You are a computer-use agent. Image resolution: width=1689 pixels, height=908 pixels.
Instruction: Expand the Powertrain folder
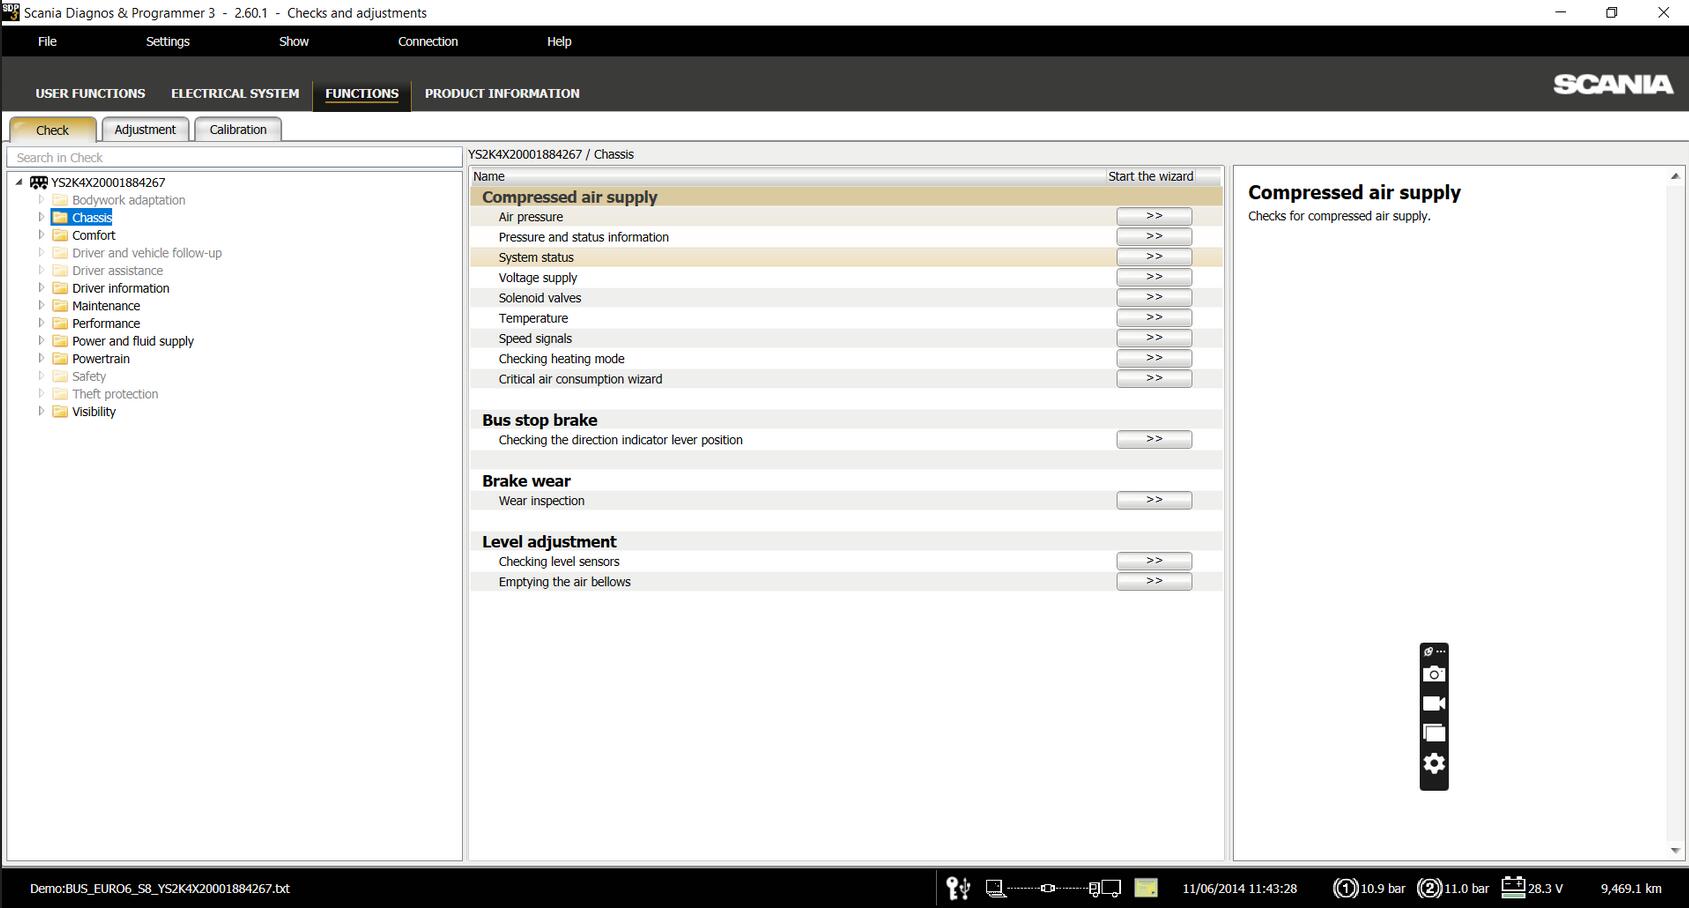pyautogui.click(x=42, y=358)
